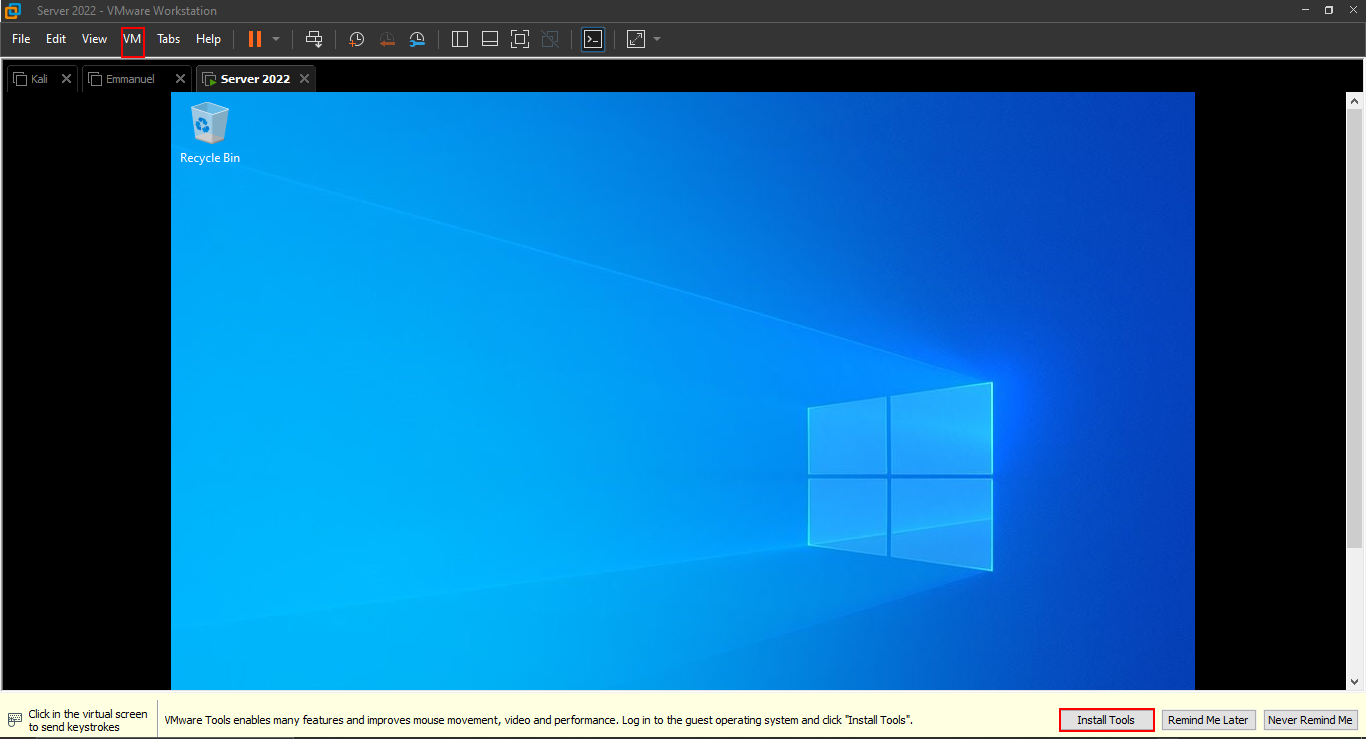Enter full screen mode
Viewport: 1366px width, 739px height.
point(520,39)
